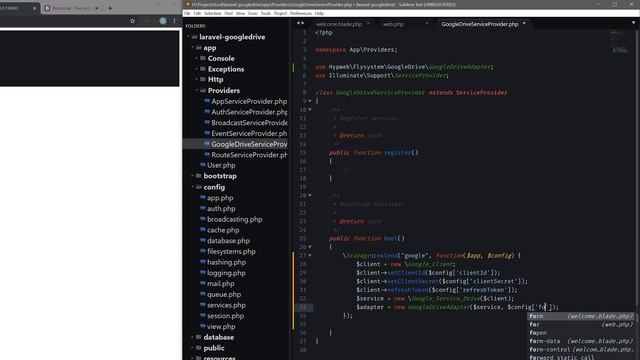Screen dimensions: 640x360
Task: Select the GoogleDriveServiceProvider.php editor tab
Action: (x=480, y=24)
